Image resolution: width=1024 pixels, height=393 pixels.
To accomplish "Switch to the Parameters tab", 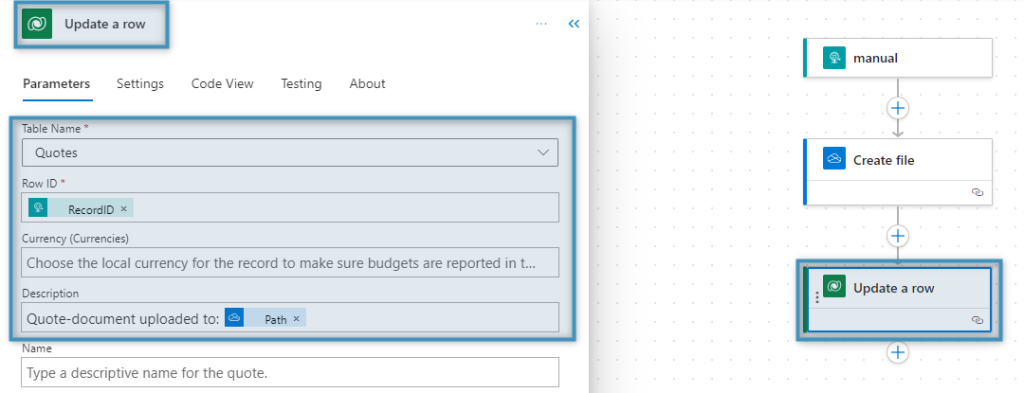I will 56,84.
